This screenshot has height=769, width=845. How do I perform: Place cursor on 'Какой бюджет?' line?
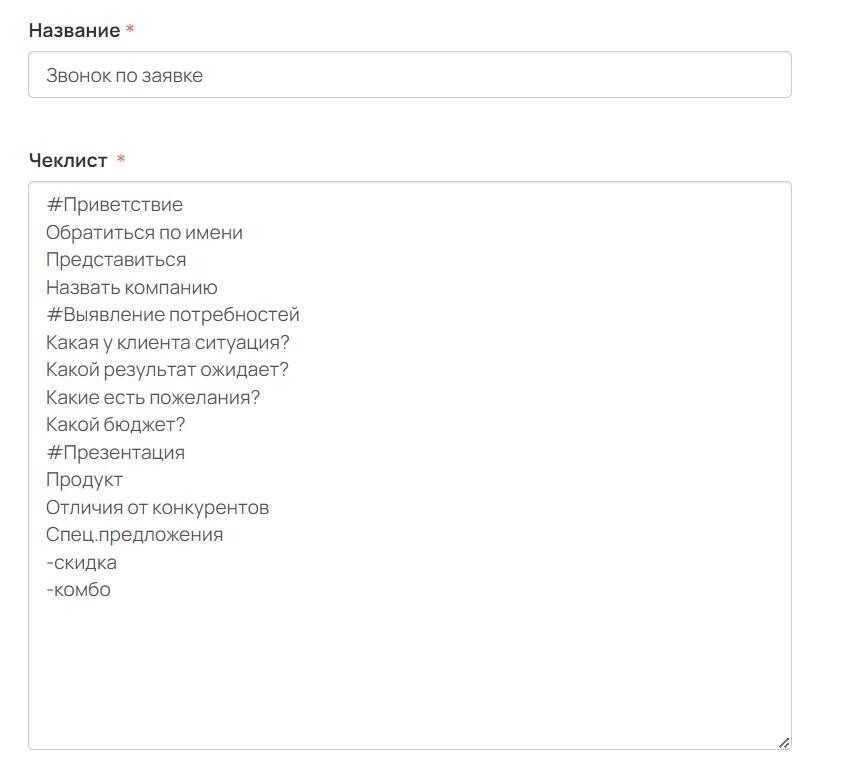tap(116, 425)
